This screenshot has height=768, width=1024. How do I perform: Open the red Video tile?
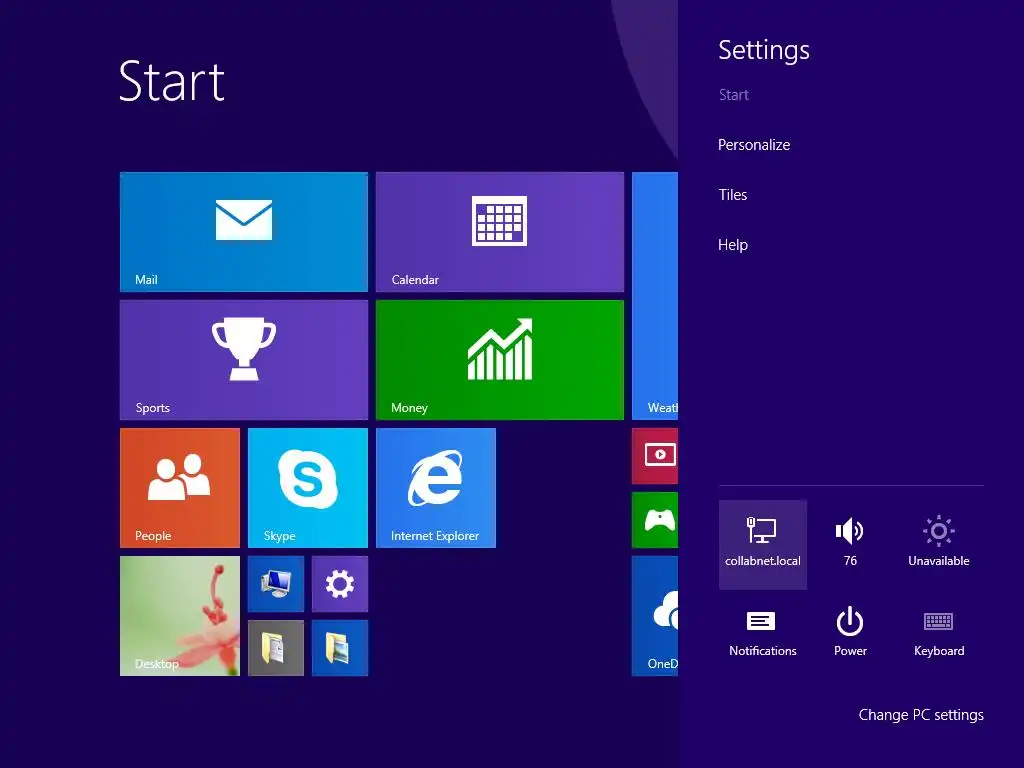coord(655,456)
